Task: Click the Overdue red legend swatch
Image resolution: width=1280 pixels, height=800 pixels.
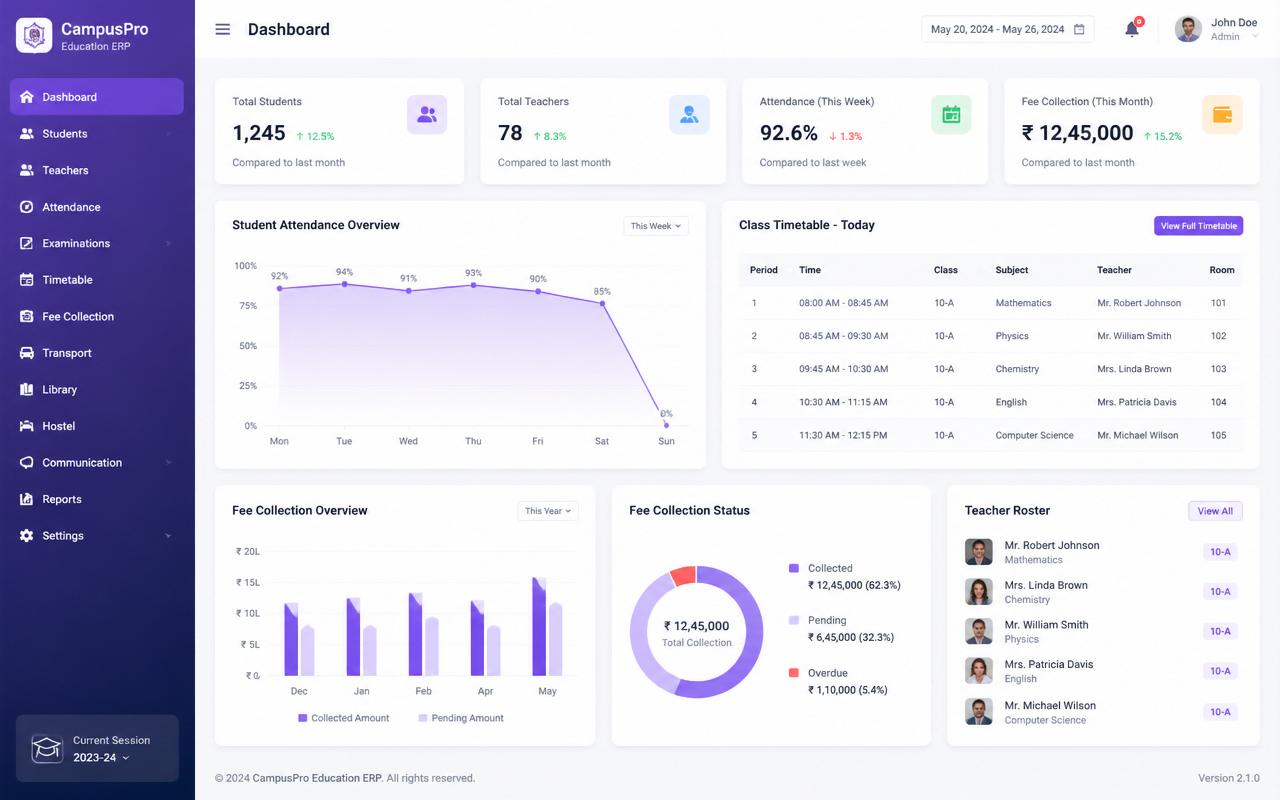Action: 794,673
